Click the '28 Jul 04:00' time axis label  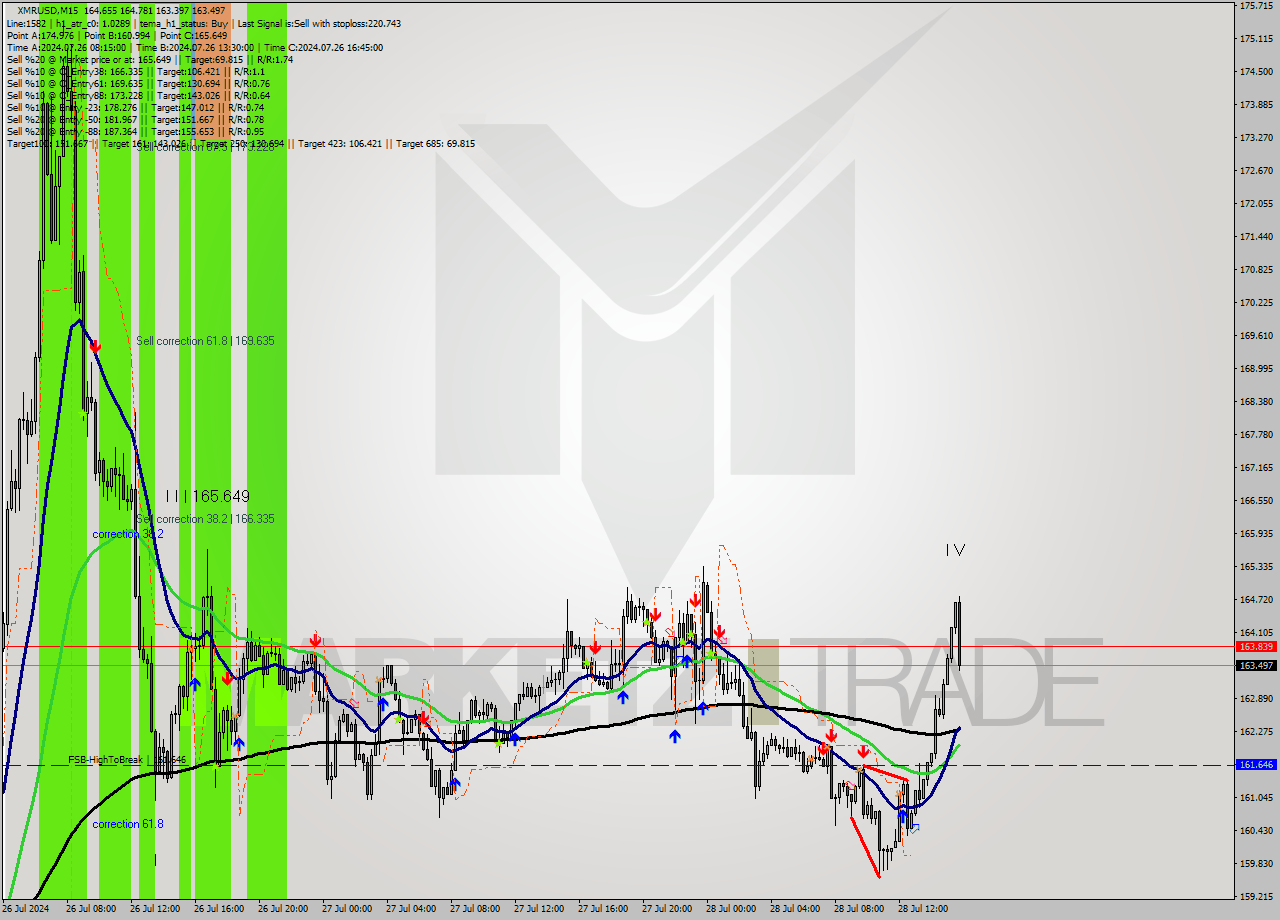[795, 909]
